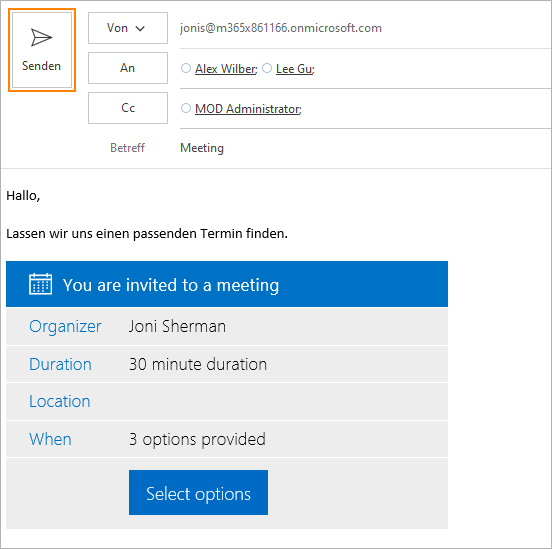
Task: Click the presence circle beside Alex Wilber
Action: [186, 68]
